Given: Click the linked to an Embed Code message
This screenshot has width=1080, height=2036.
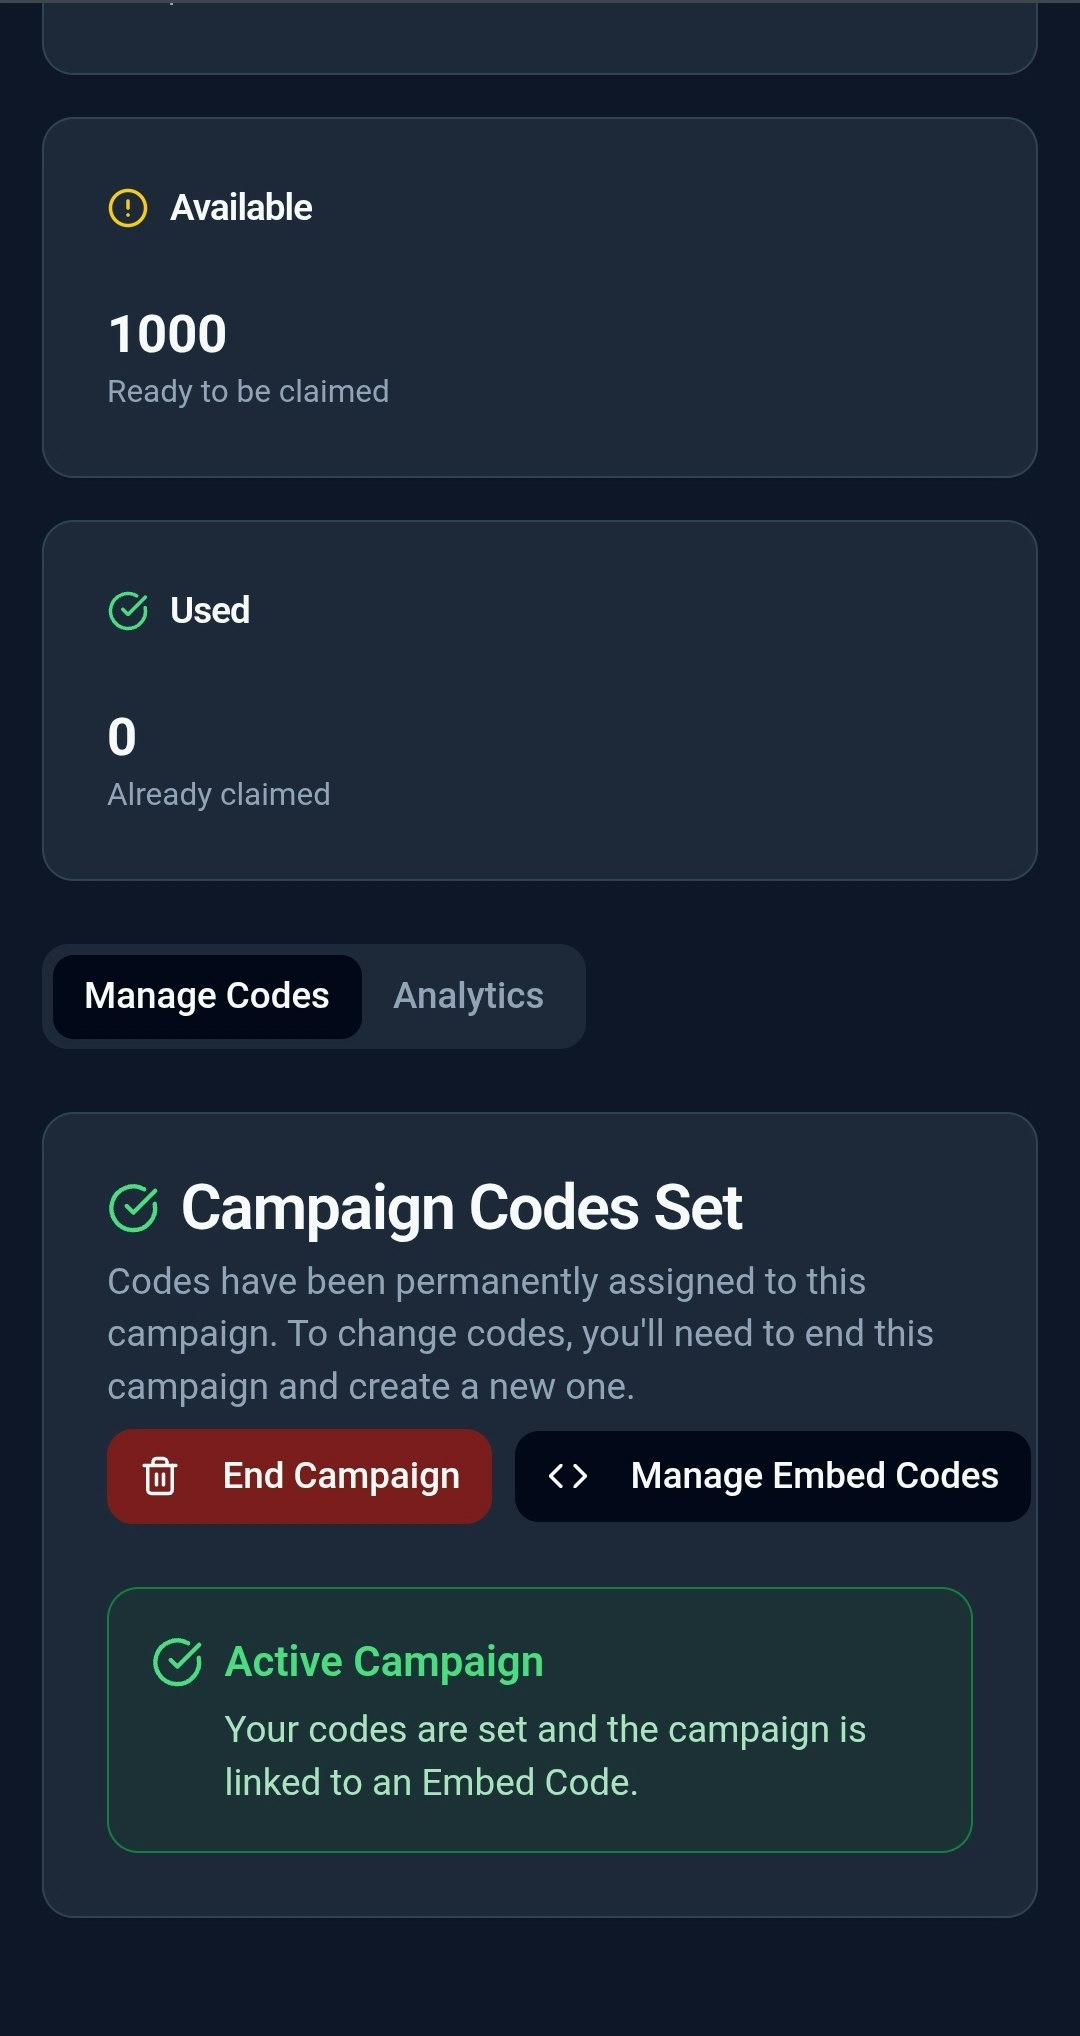Looking at the screenshot, I should (x=545, y=1756).
